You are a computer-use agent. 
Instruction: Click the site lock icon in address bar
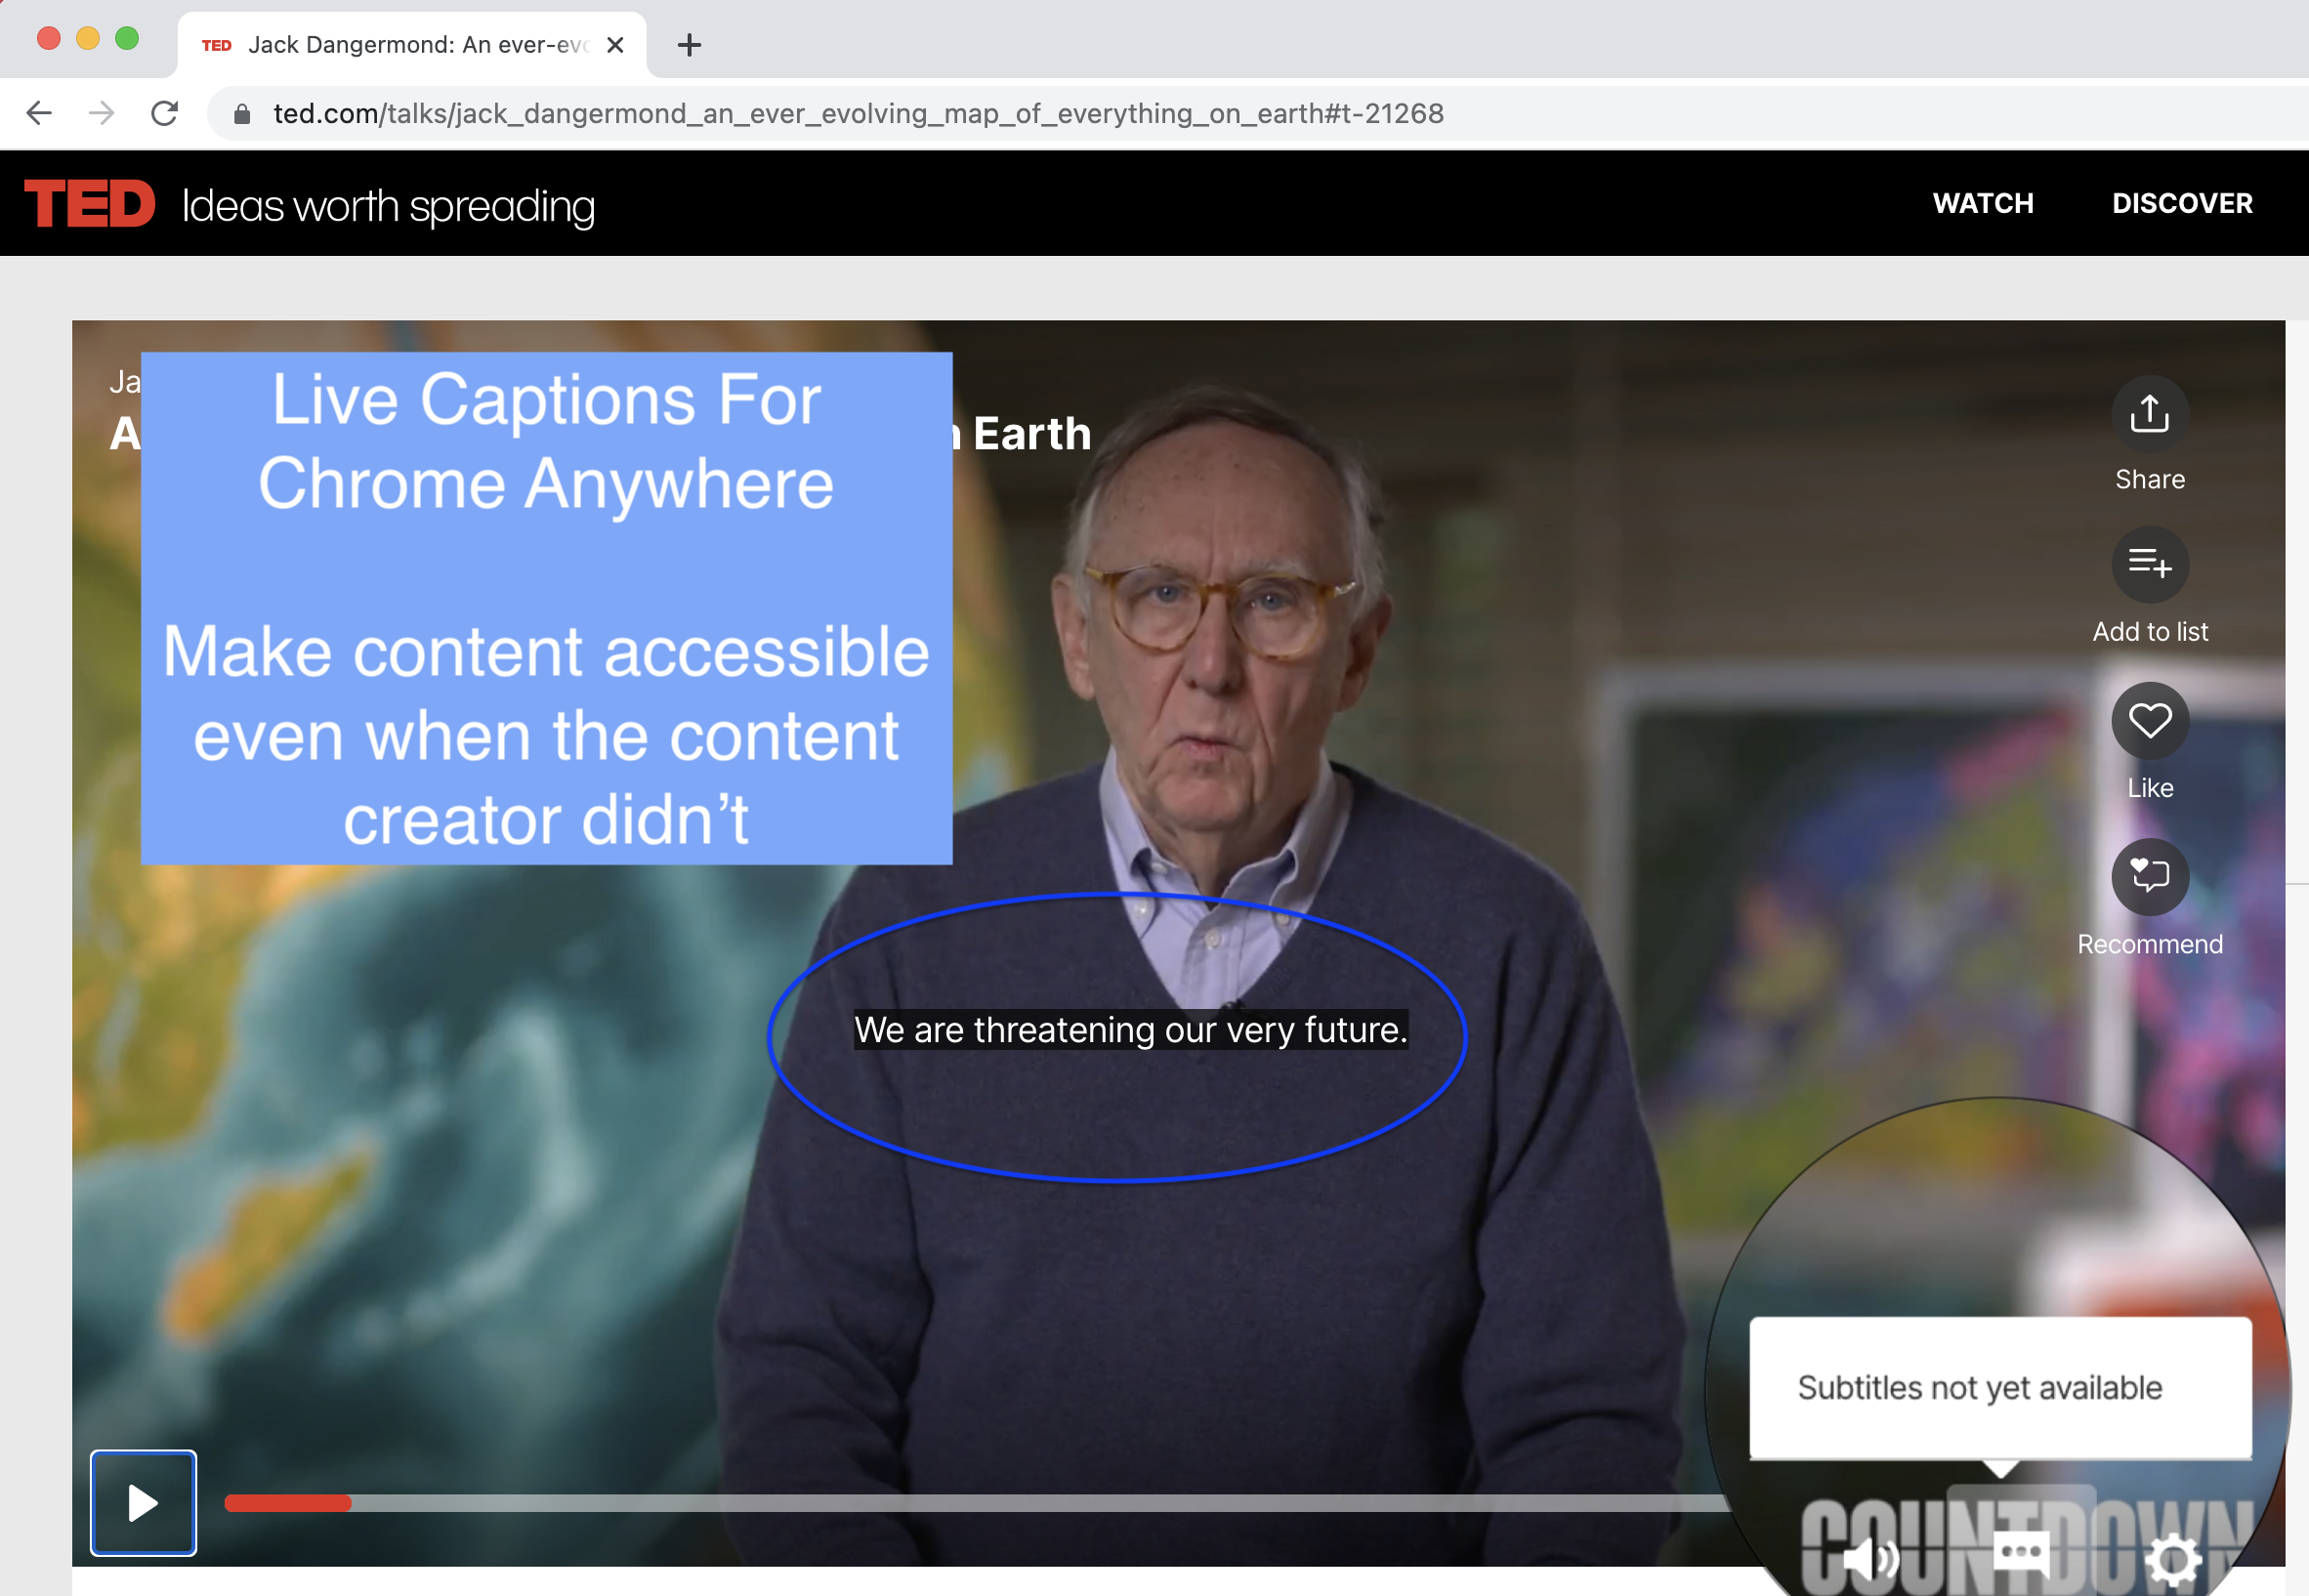(x=241, y=114)
